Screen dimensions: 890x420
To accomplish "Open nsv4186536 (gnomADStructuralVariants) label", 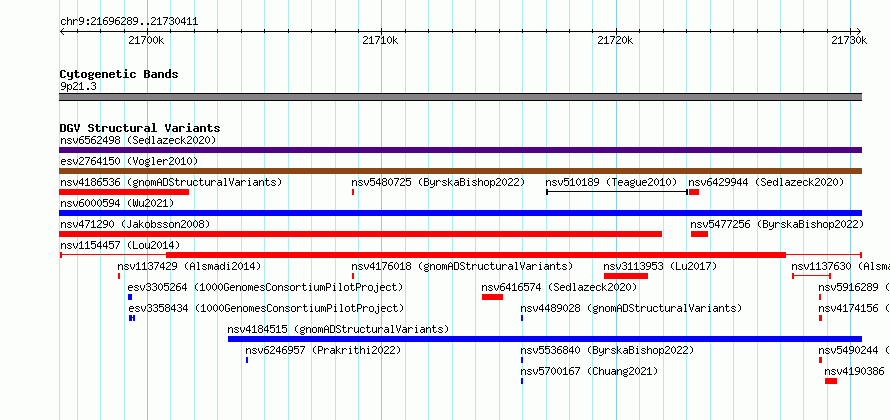I will click(x=171, y=182).
